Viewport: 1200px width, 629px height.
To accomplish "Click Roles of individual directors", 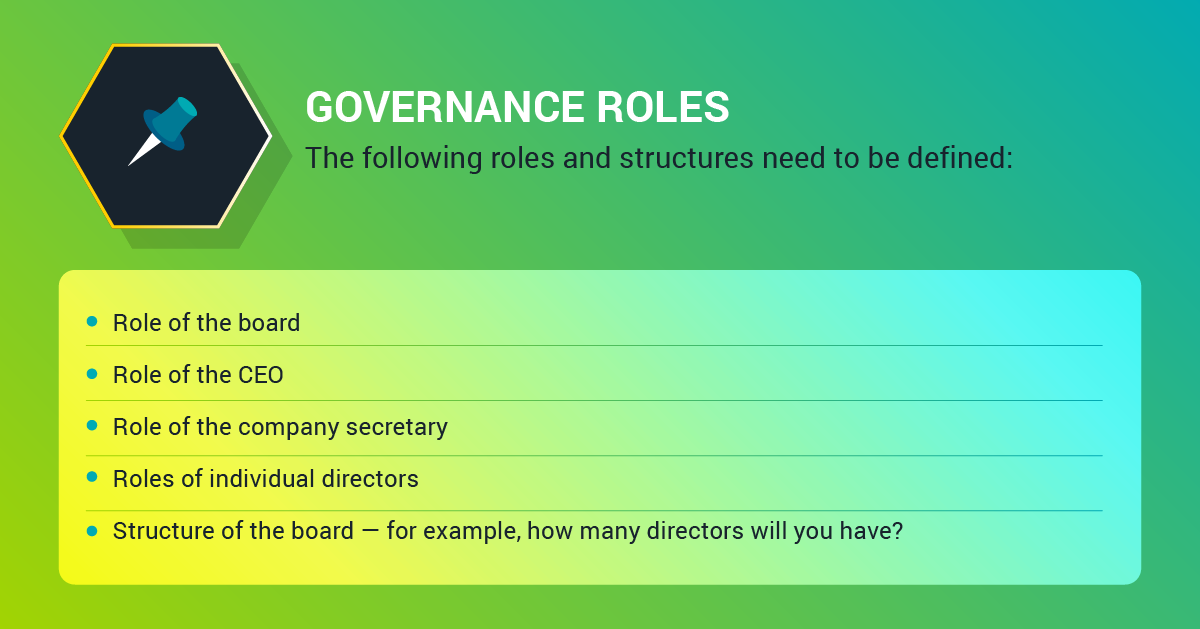I will point(265,479).
